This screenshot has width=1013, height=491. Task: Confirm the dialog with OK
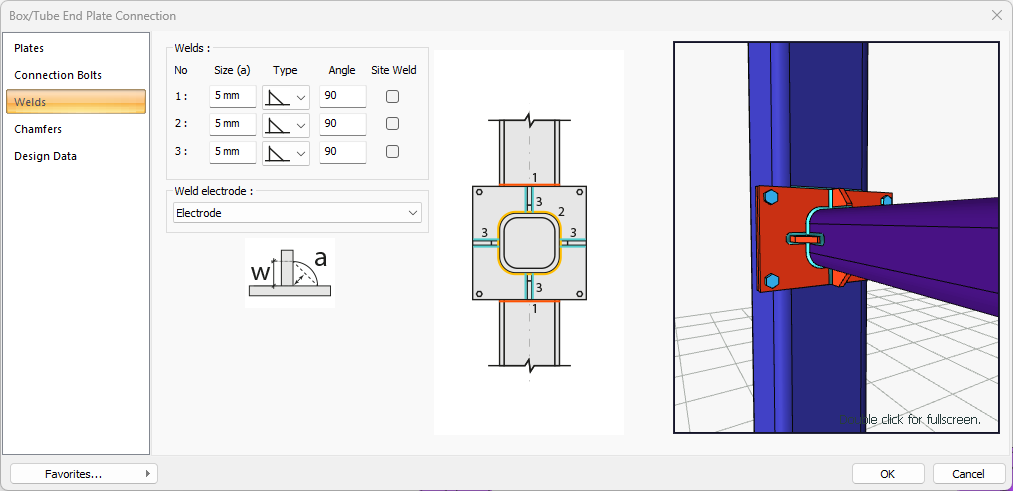[888, 474]
